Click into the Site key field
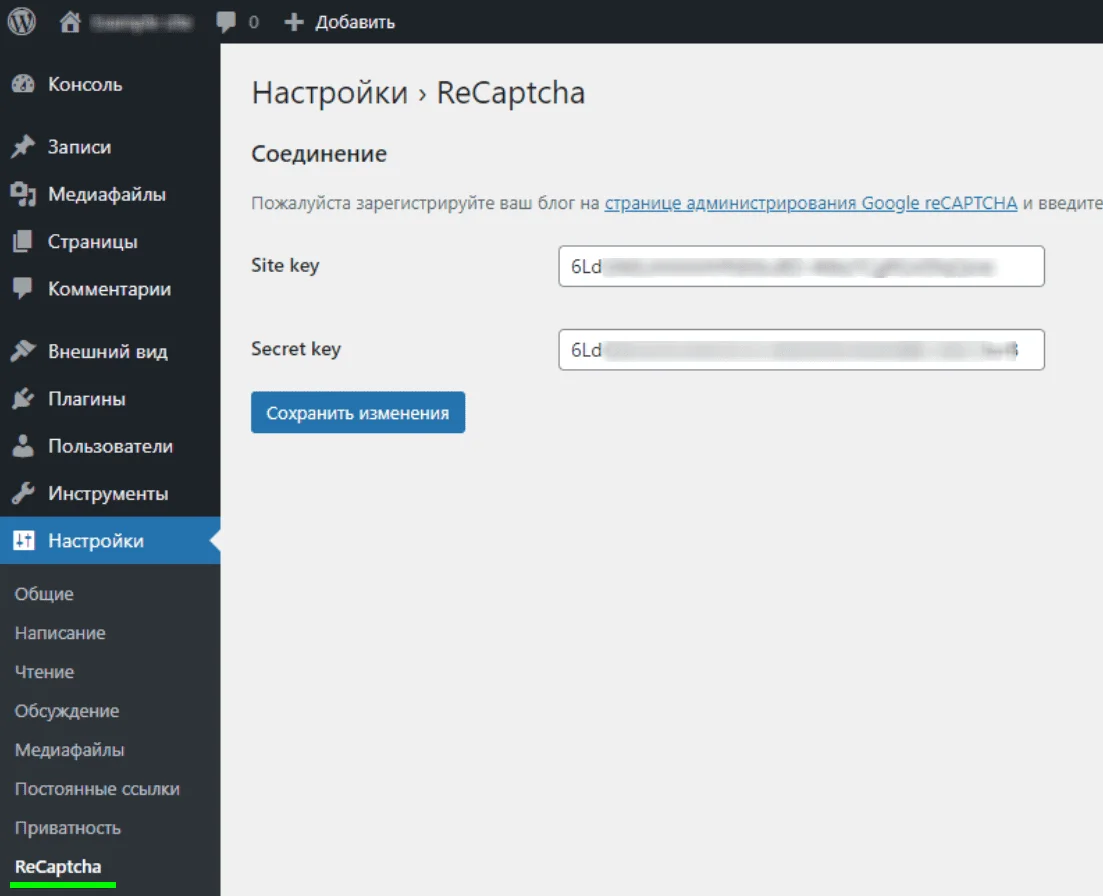This screenshot has height=896, width=1103. 800,267
